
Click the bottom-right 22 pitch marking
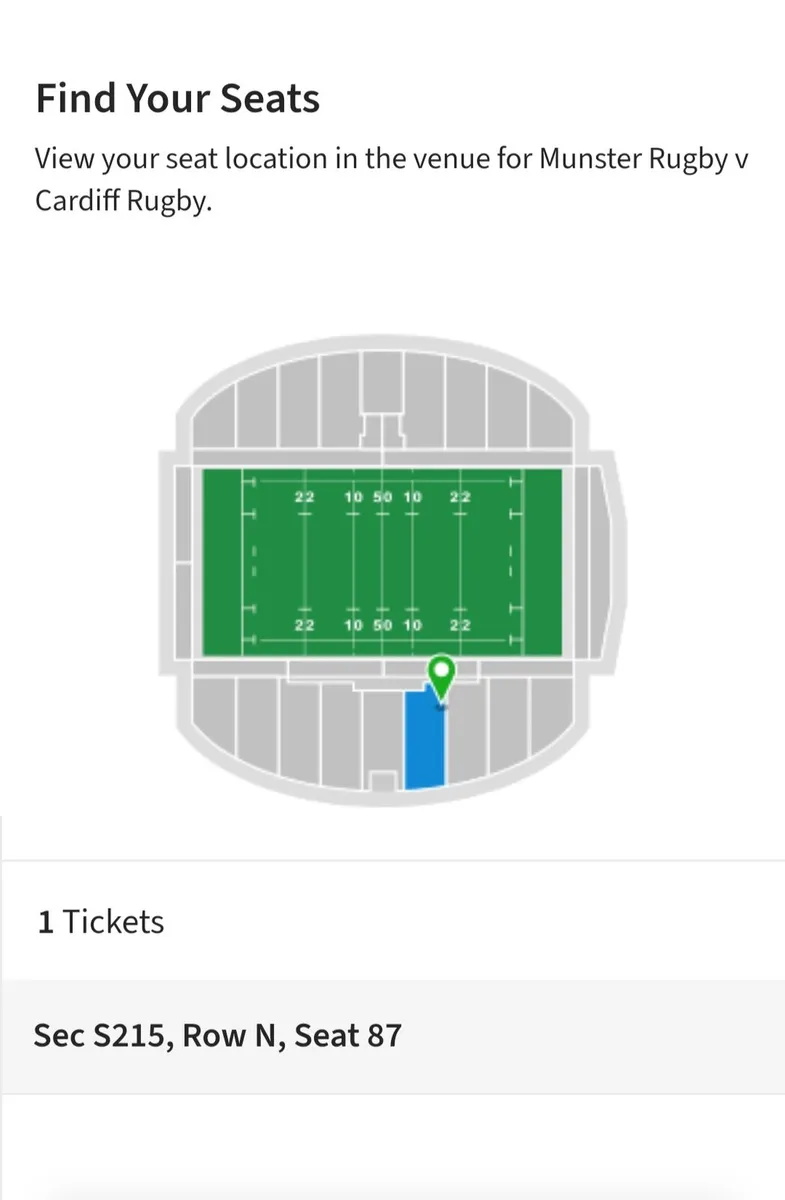tap(460, 625)
